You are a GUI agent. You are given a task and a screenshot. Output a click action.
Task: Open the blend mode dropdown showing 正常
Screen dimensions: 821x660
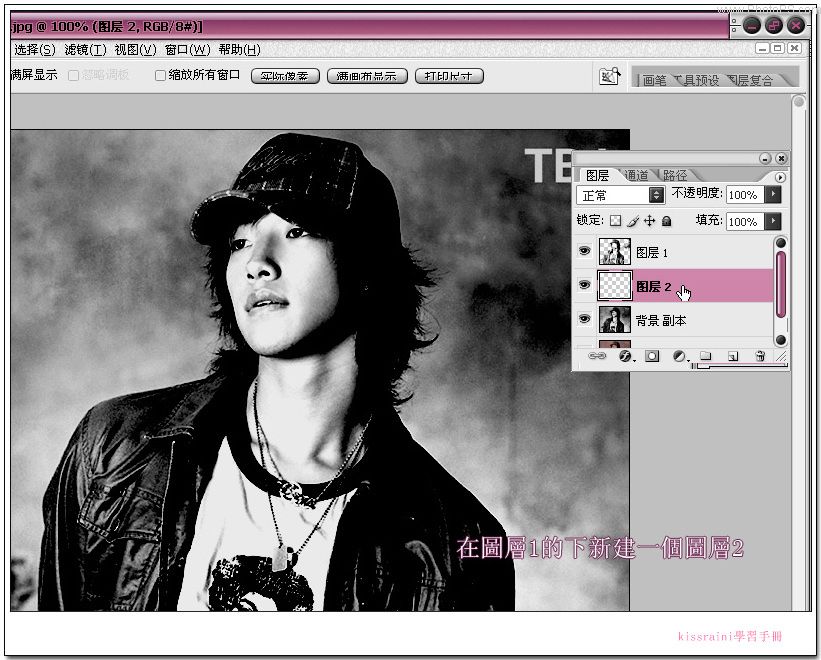(620, 195)
